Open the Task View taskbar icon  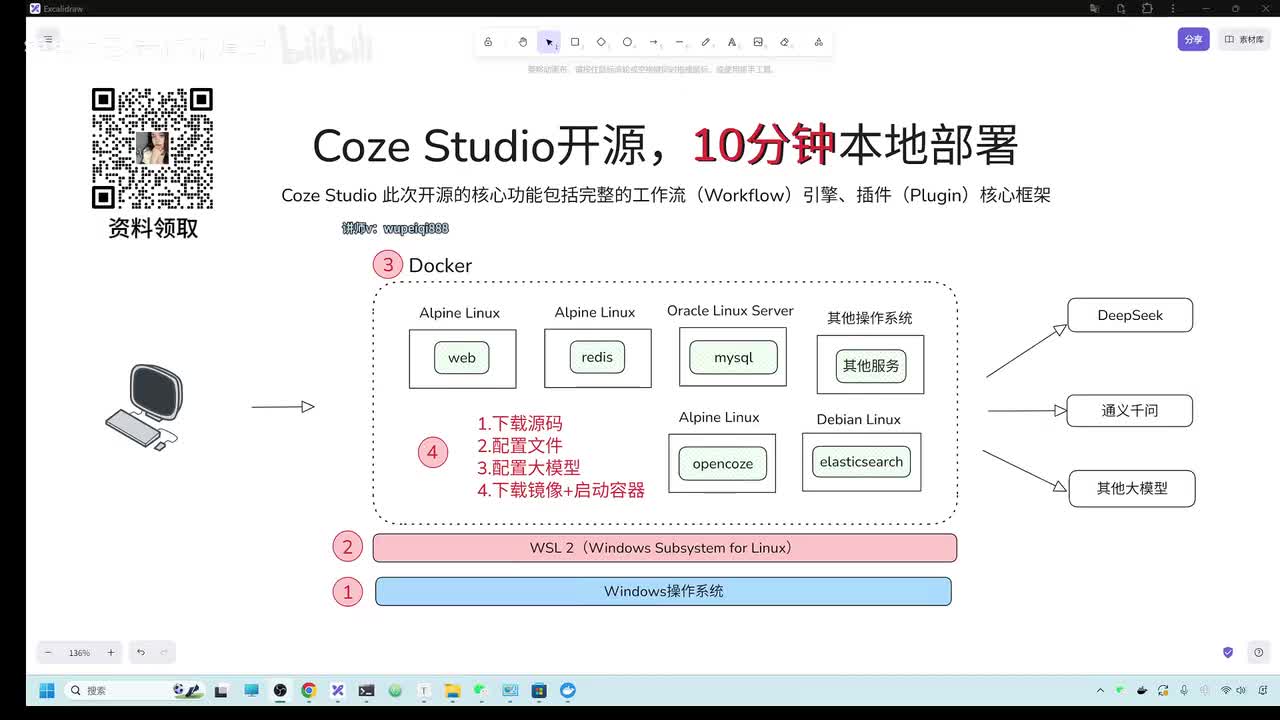[x=222, y=690]
